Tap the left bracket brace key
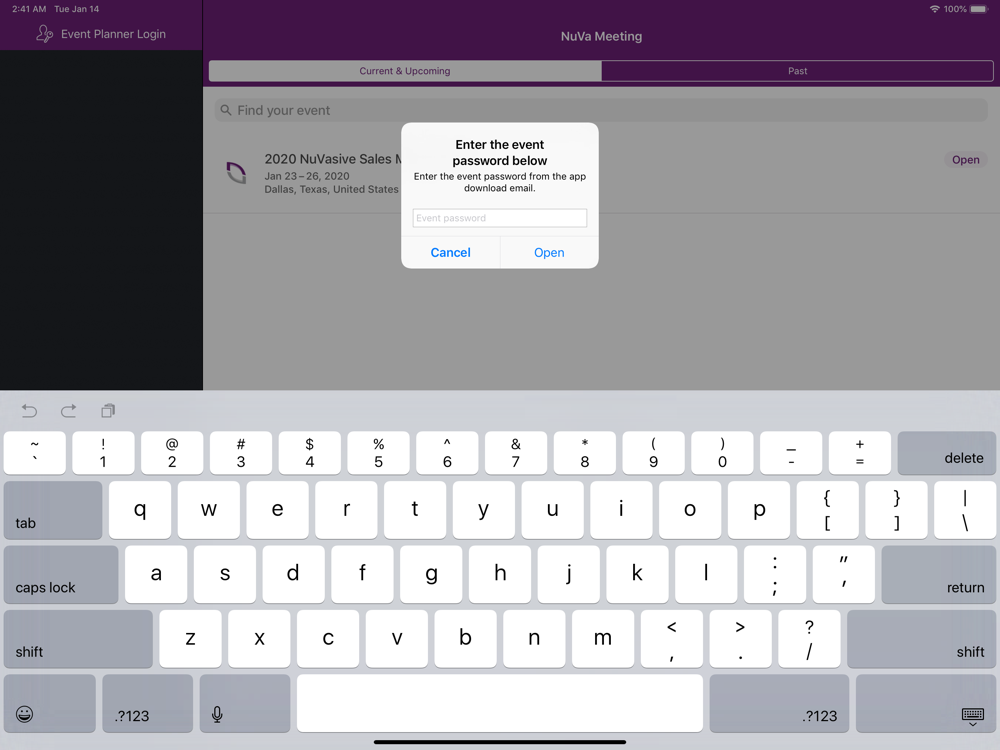Image resolution: width=1000 pixels, height=750 pixels. click(x=827, y=510)
